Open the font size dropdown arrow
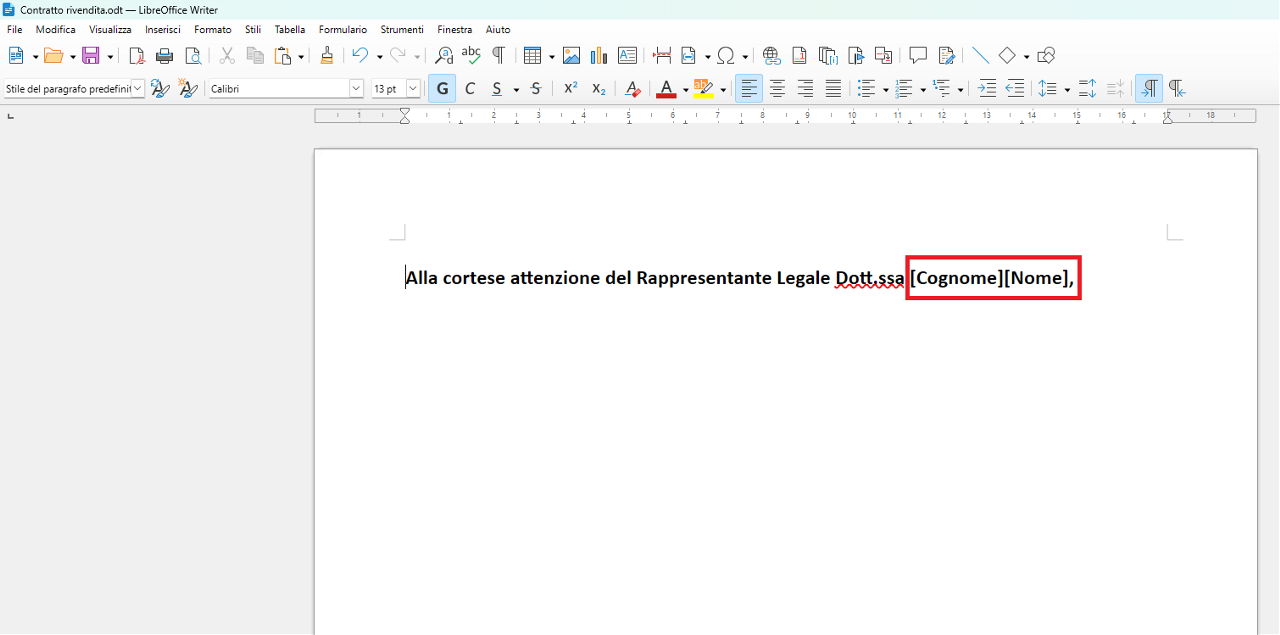The image size is (1280, 635). point(413,89)
